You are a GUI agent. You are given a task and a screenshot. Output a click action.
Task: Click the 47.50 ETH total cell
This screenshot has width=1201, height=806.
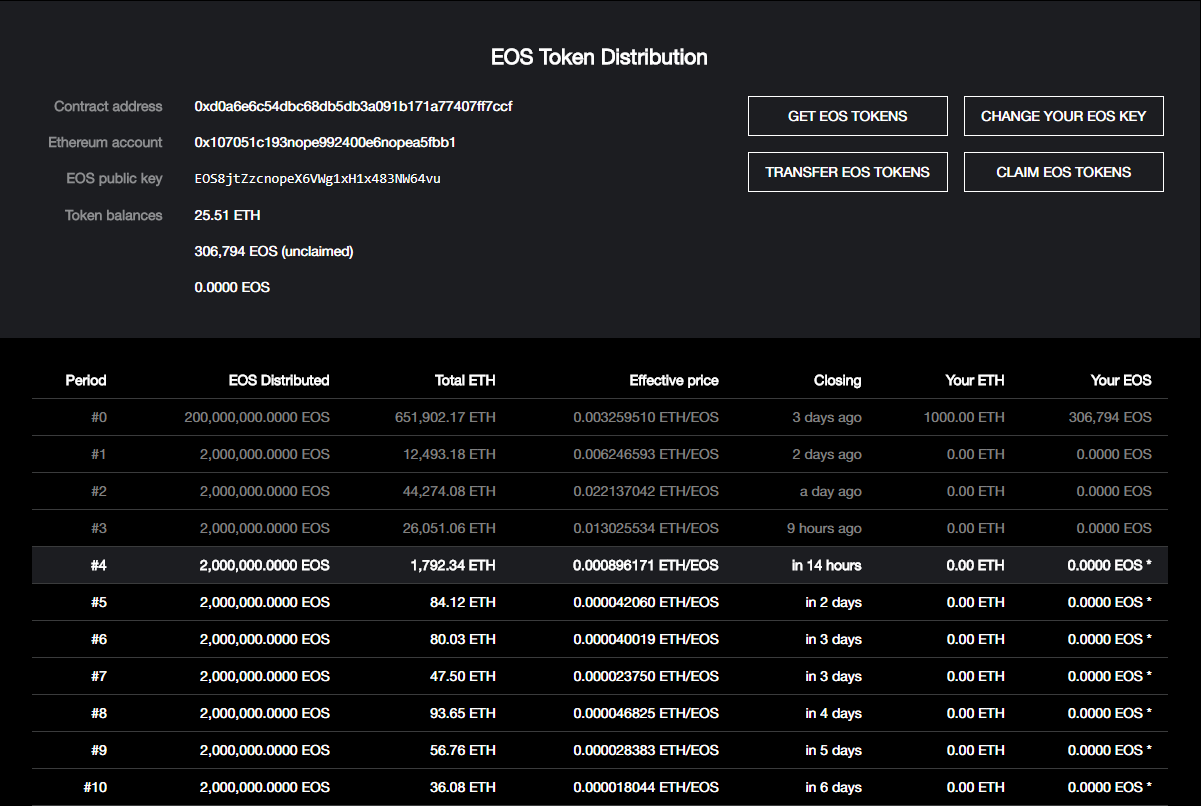463,676
